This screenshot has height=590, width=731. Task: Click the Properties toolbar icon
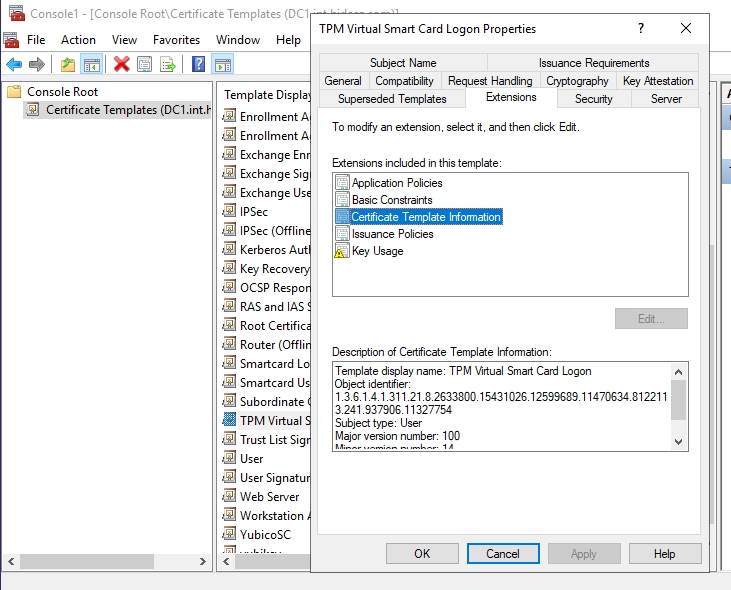pyautogui.click(x=145, y=64)
